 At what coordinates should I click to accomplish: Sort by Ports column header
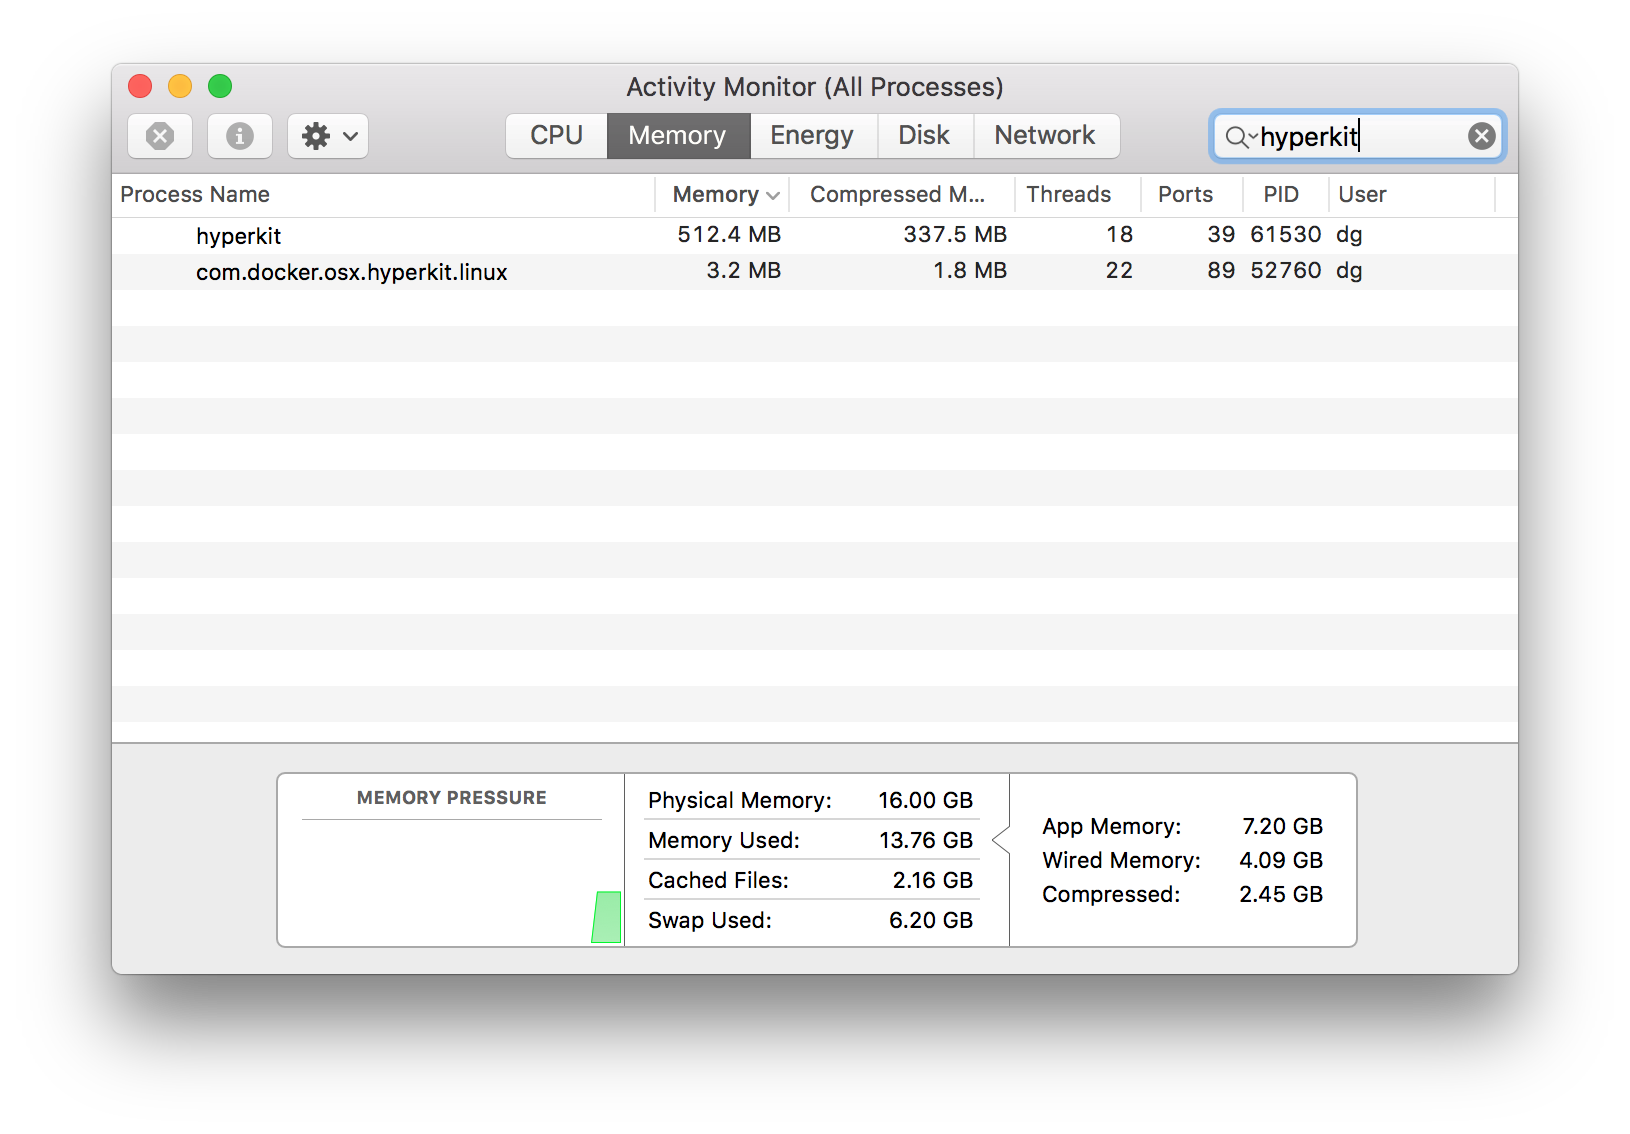click(1191, 195)
